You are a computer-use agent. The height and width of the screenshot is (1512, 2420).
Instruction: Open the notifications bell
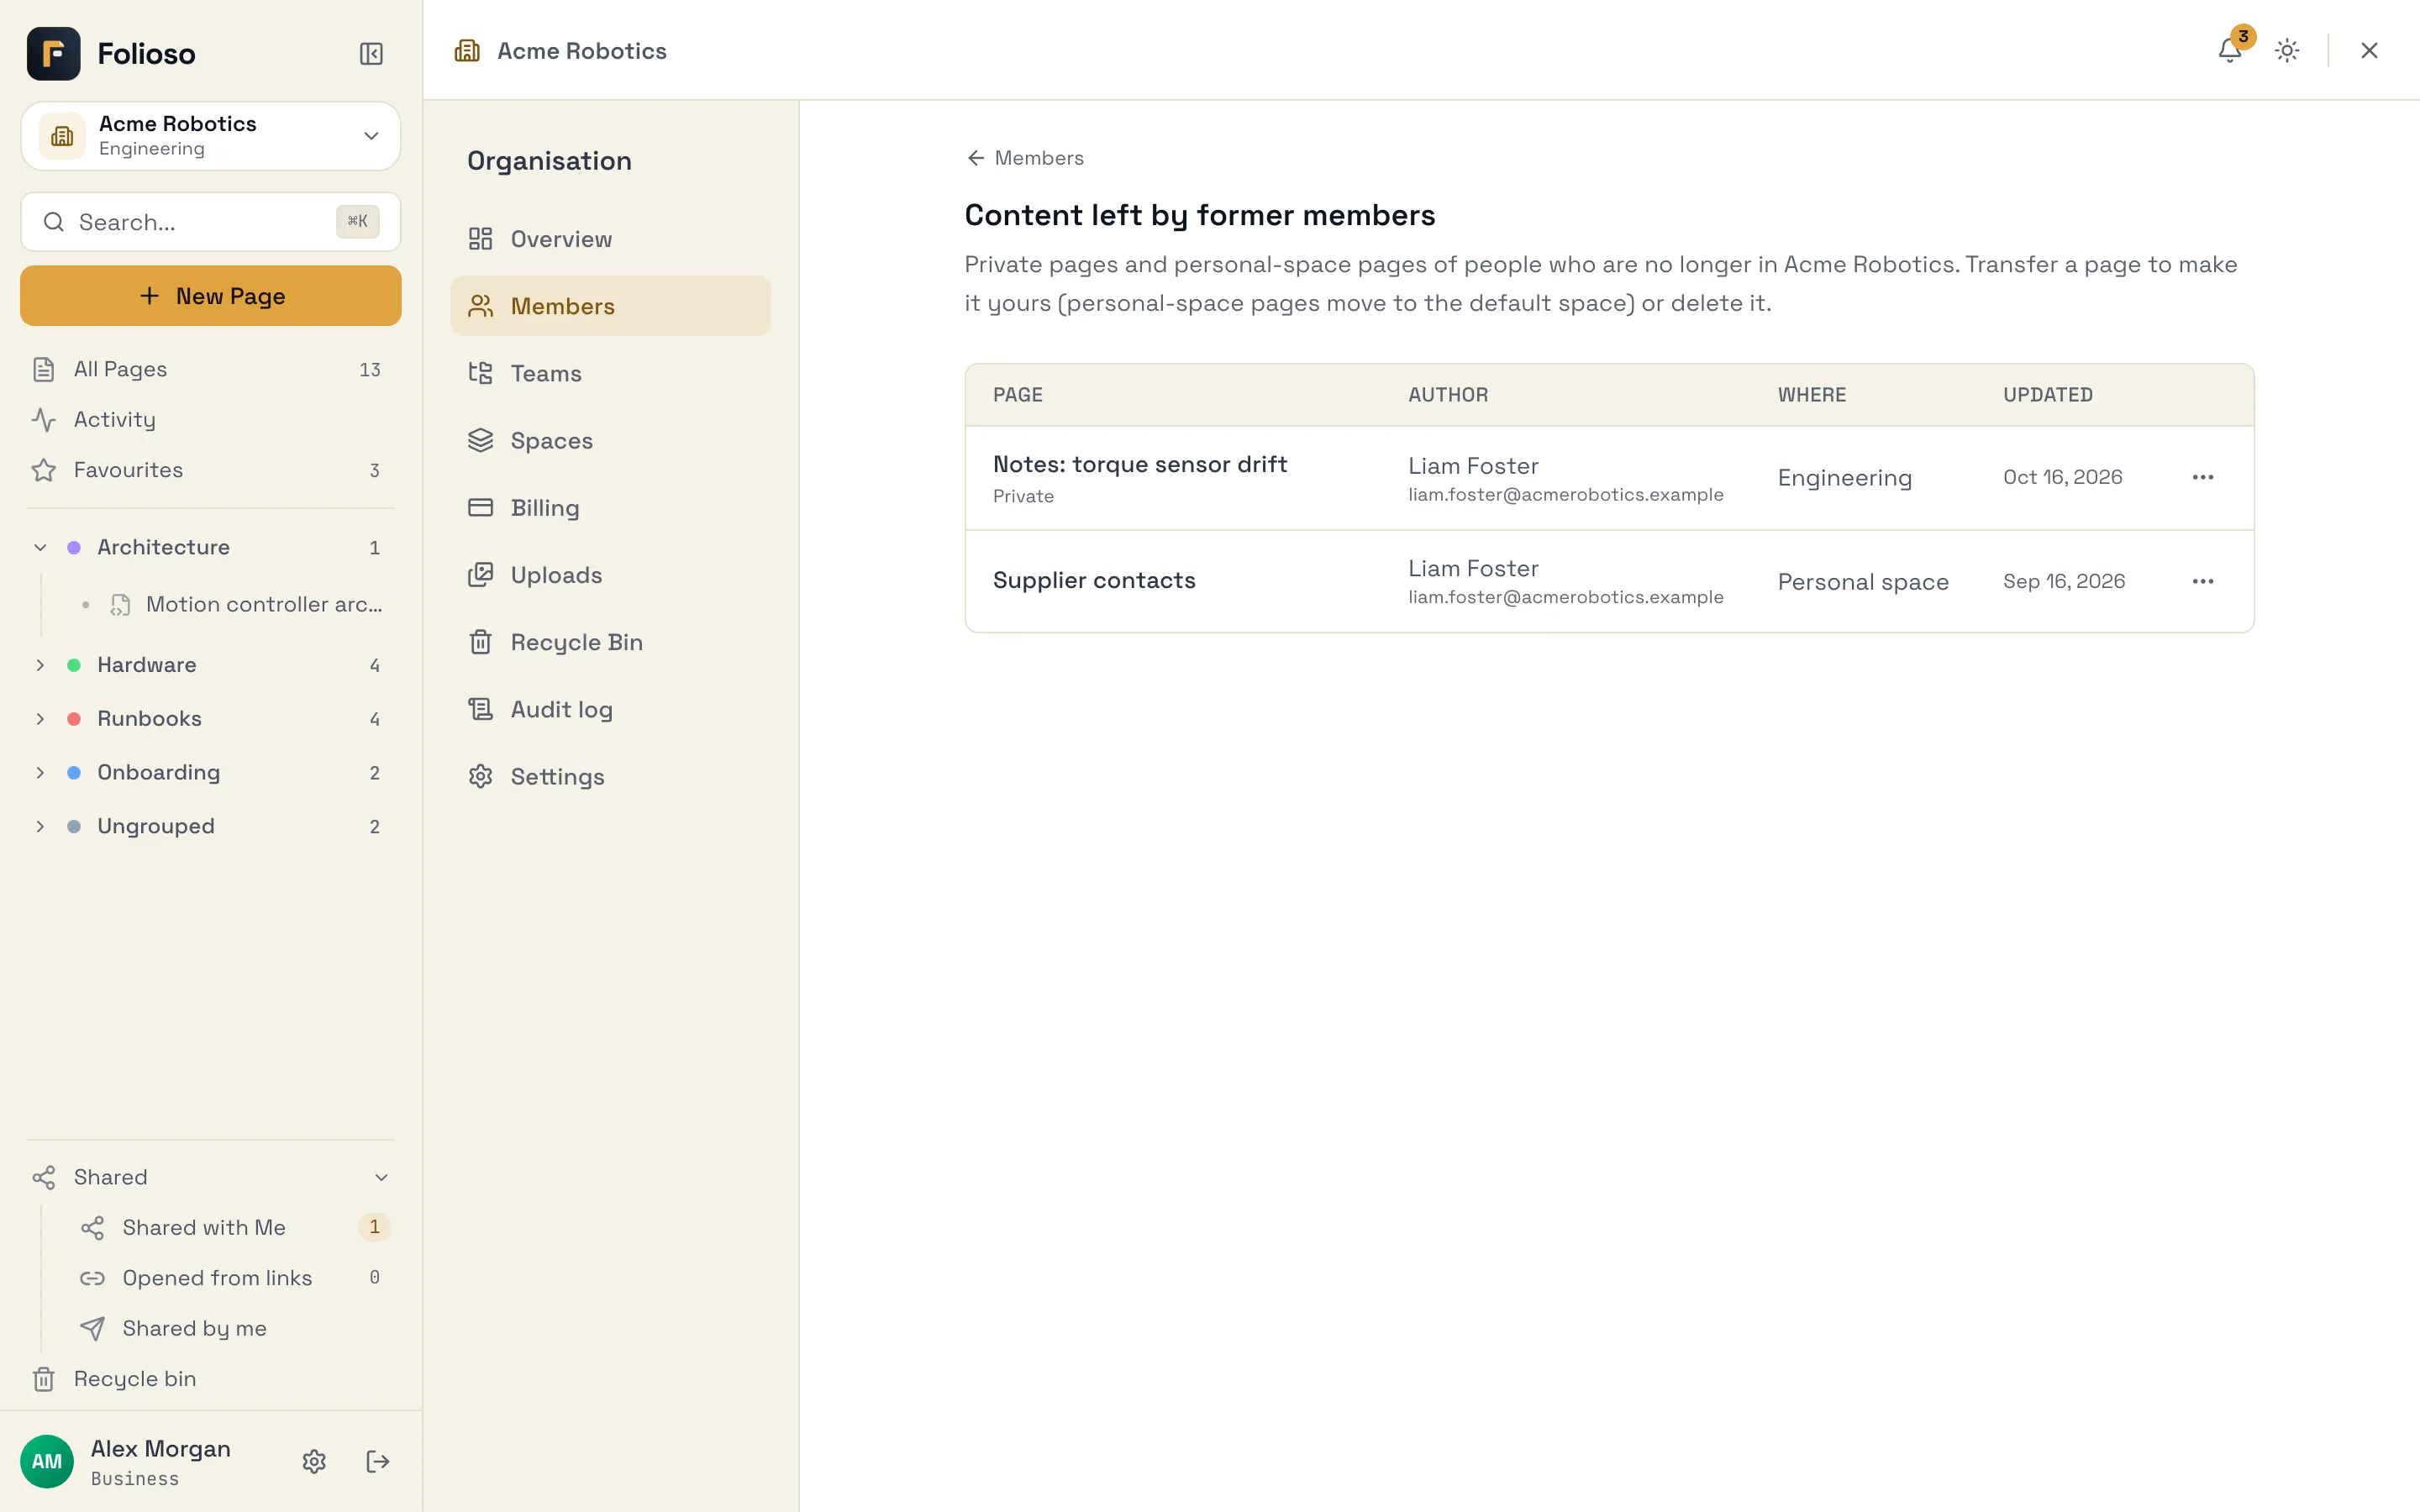tap(2229, 50)
